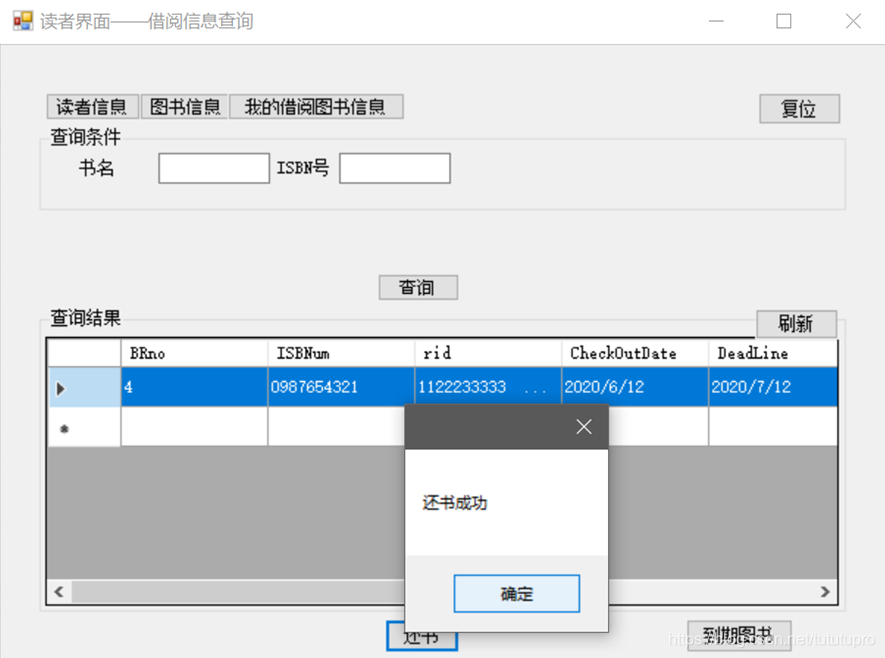
Task: Select cell 1122233333 in rid column
Action: coord(488,387)
